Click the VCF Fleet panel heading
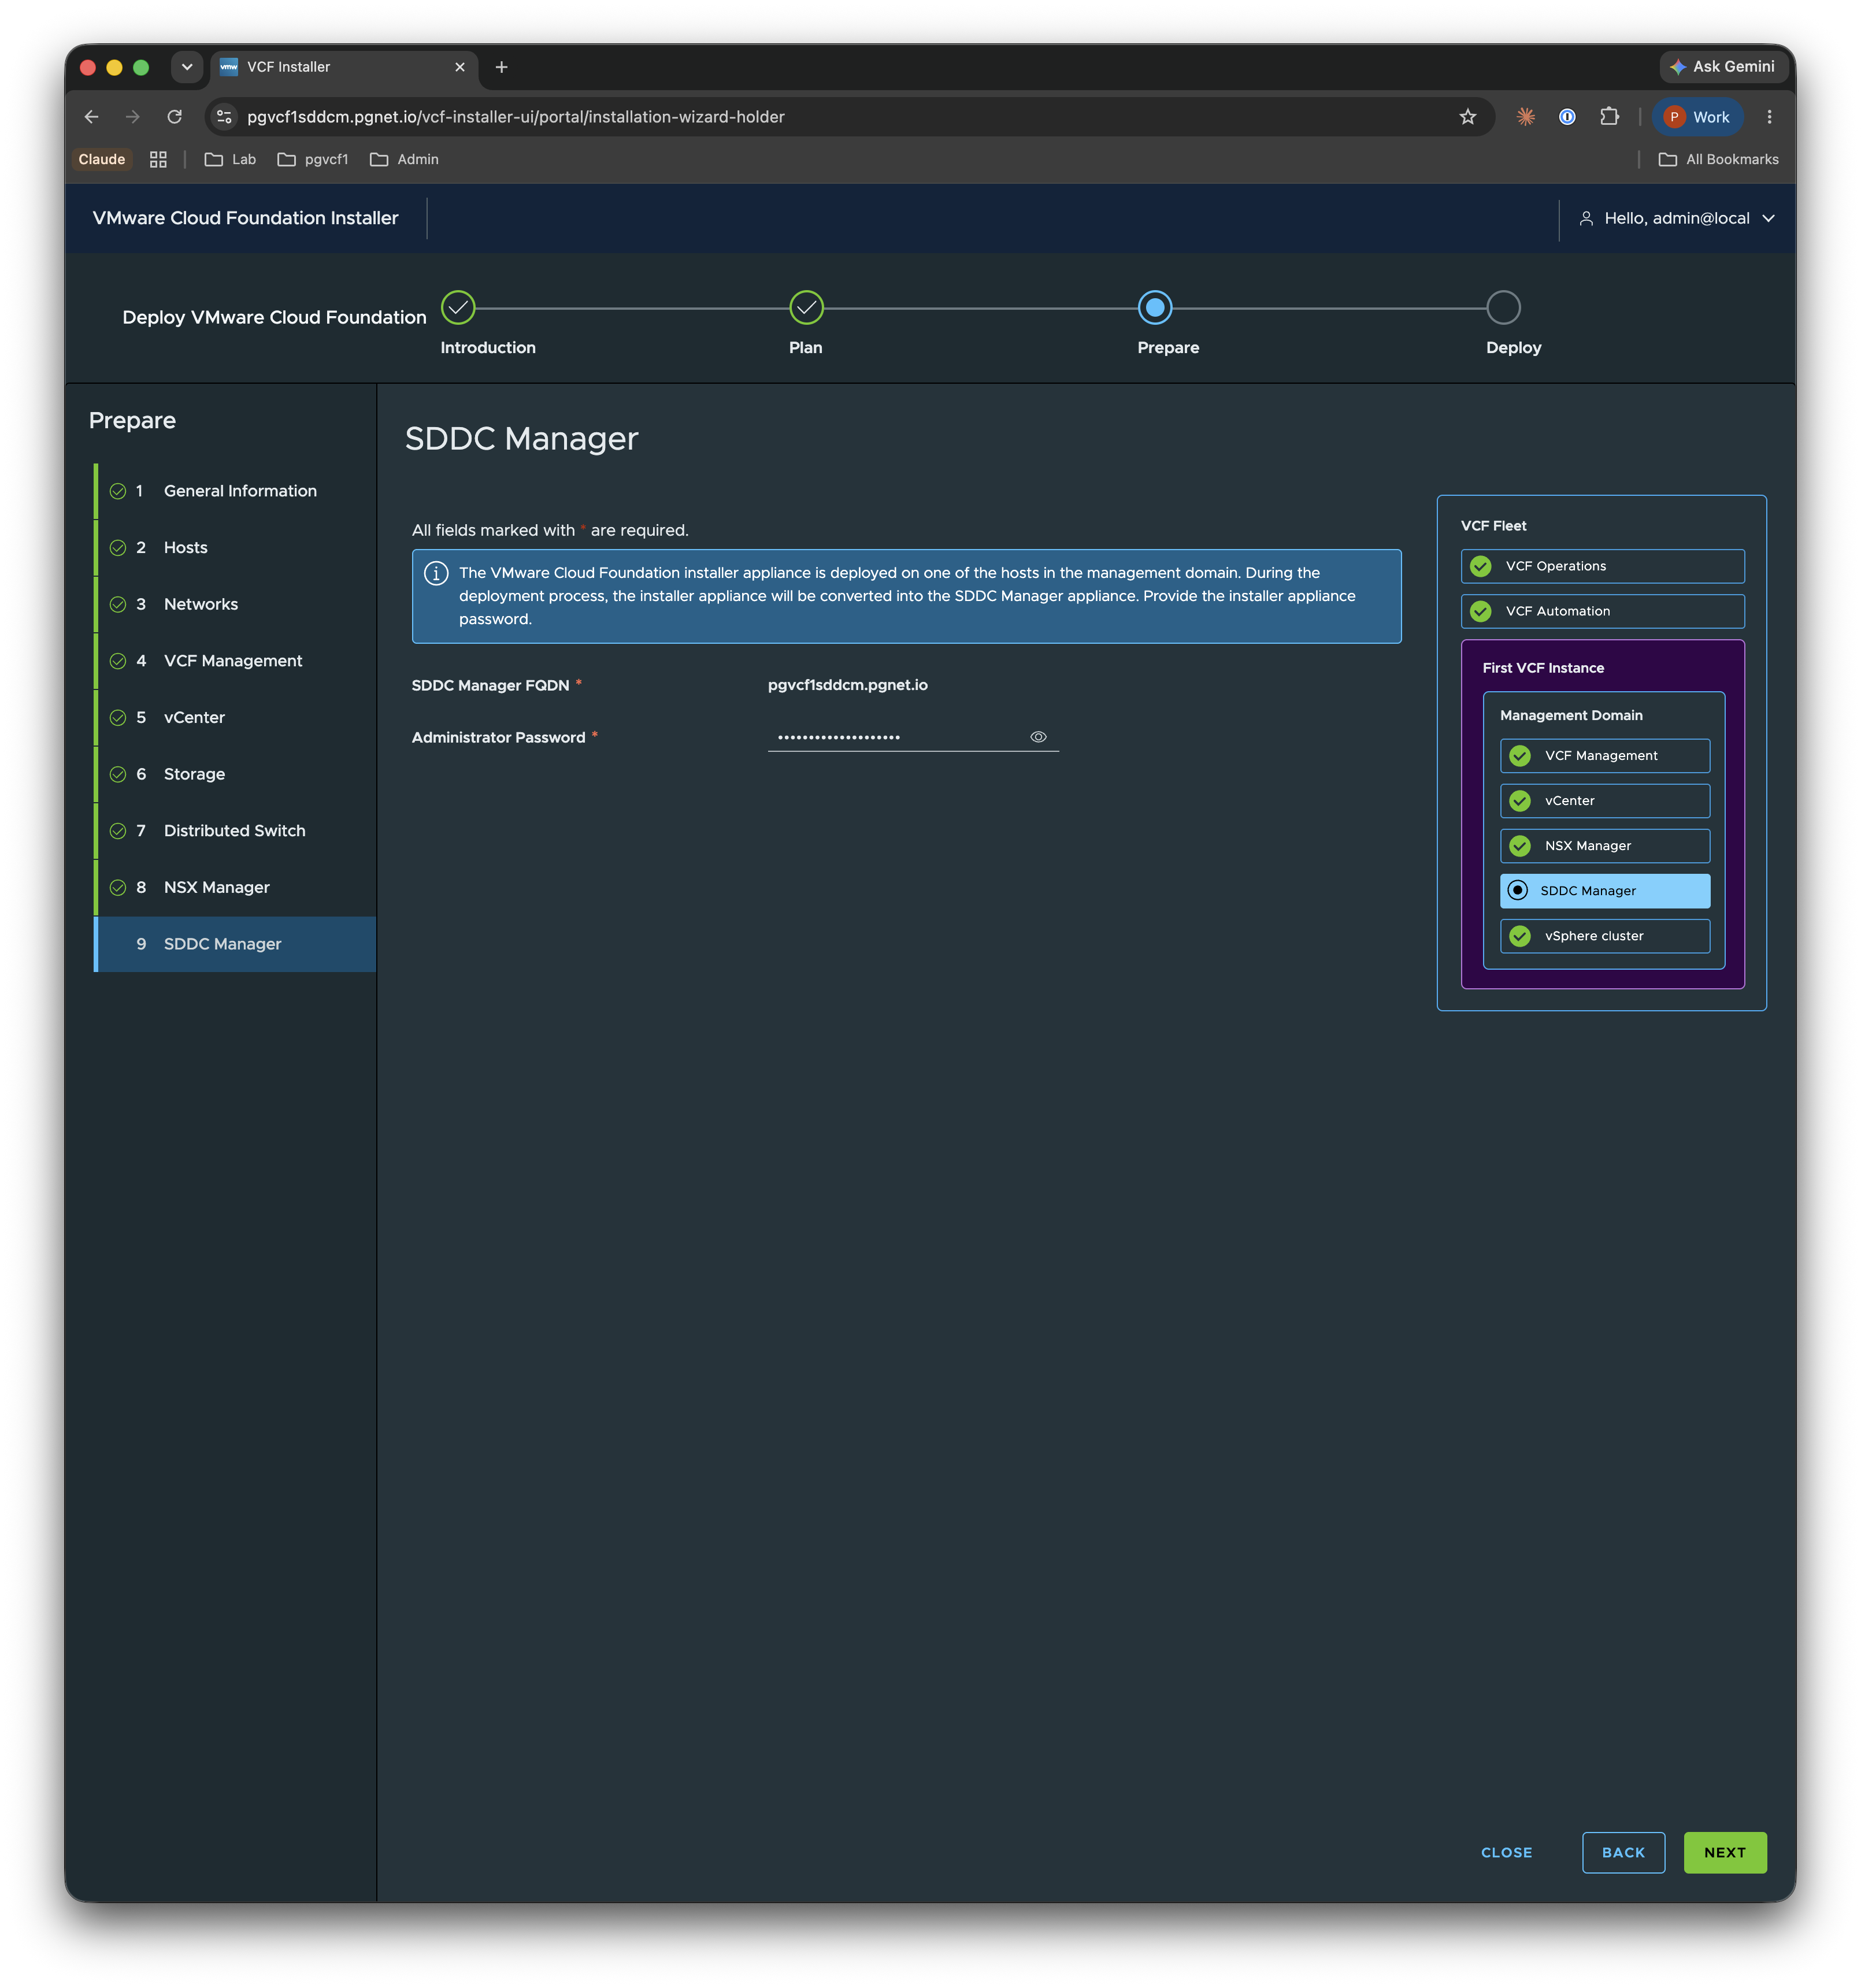The height and width of the screenshot is (1988, 1861). (1493, 526)
